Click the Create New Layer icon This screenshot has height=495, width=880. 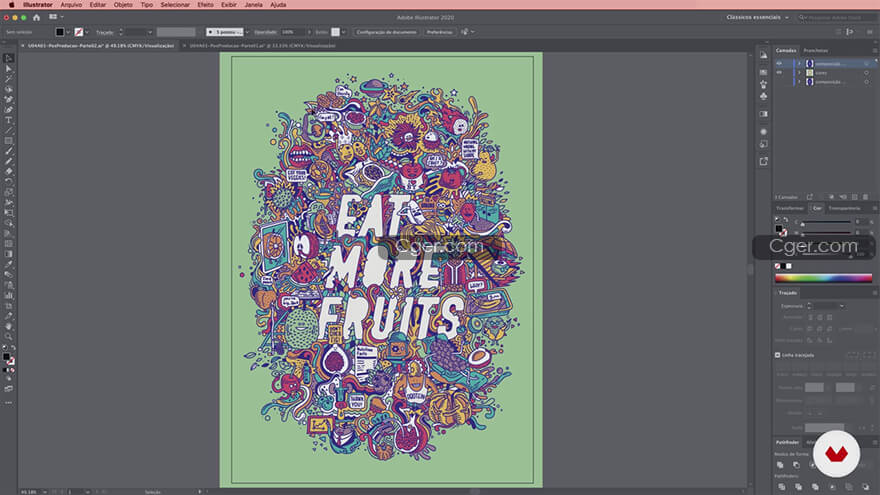[854, 197]
